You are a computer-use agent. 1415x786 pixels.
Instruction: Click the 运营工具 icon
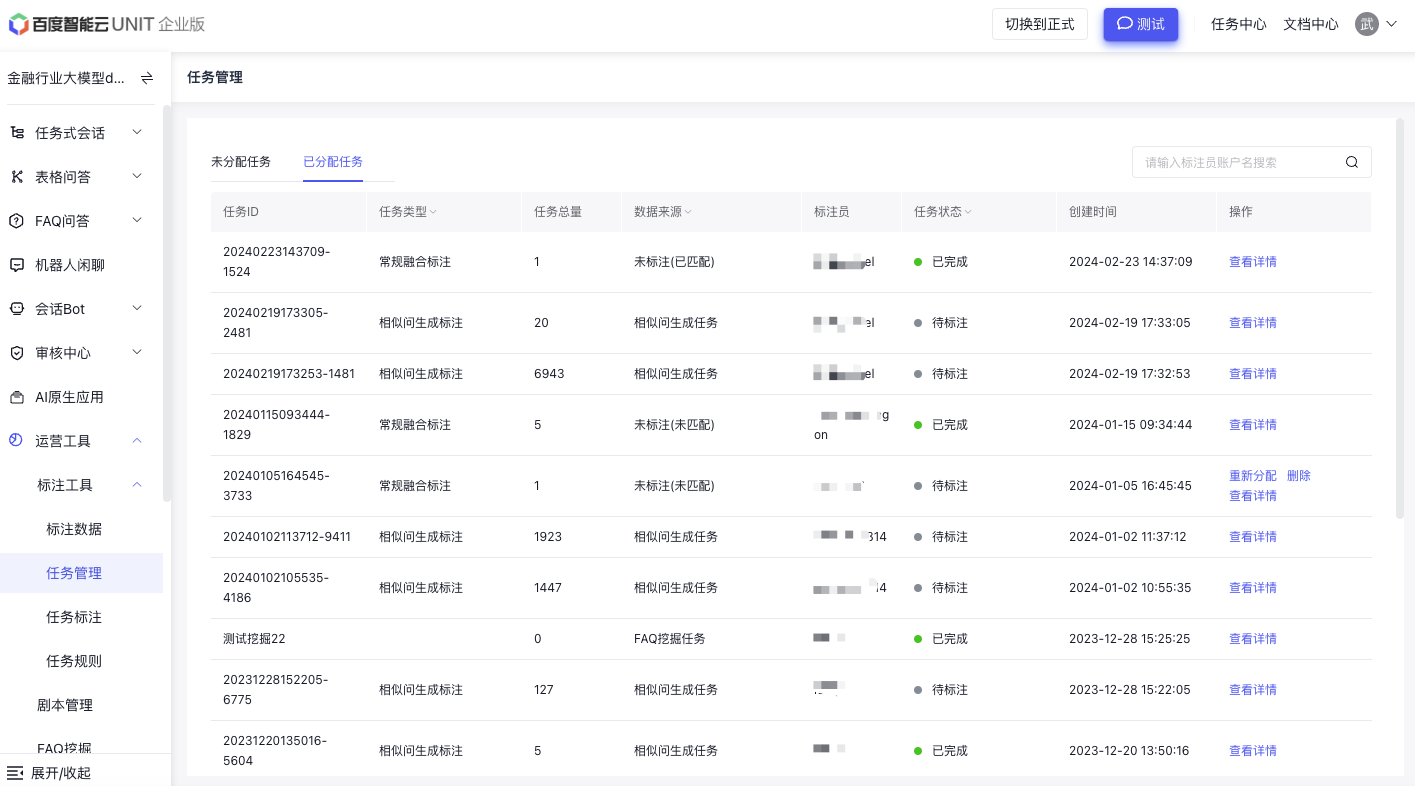click(x=17, y=441)
